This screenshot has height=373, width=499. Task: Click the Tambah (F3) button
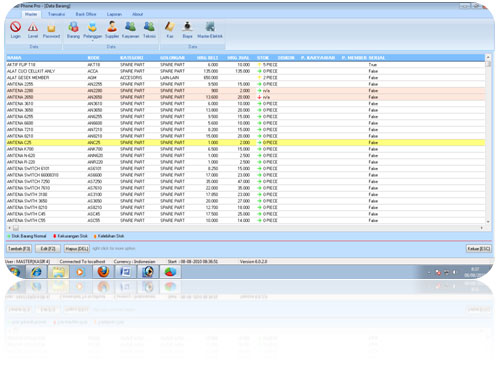[19, 249]
